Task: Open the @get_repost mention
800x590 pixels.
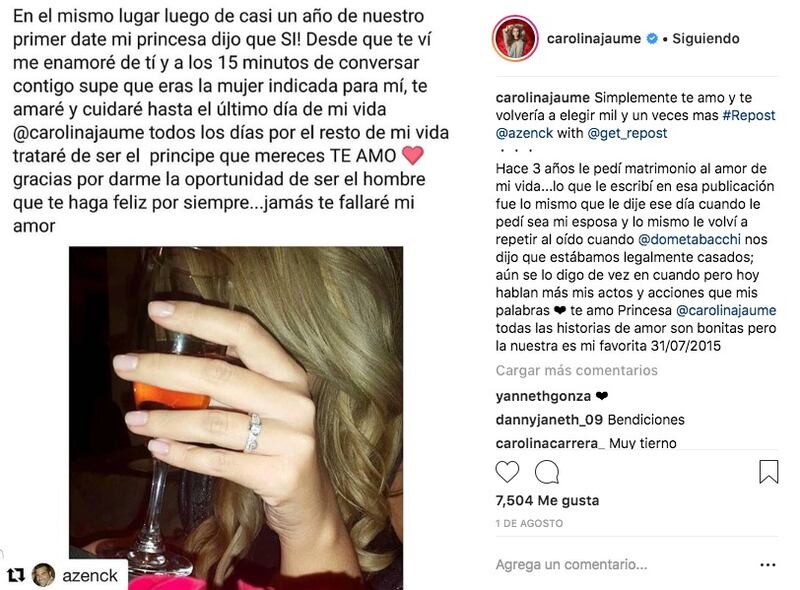Action: (627, 133)
